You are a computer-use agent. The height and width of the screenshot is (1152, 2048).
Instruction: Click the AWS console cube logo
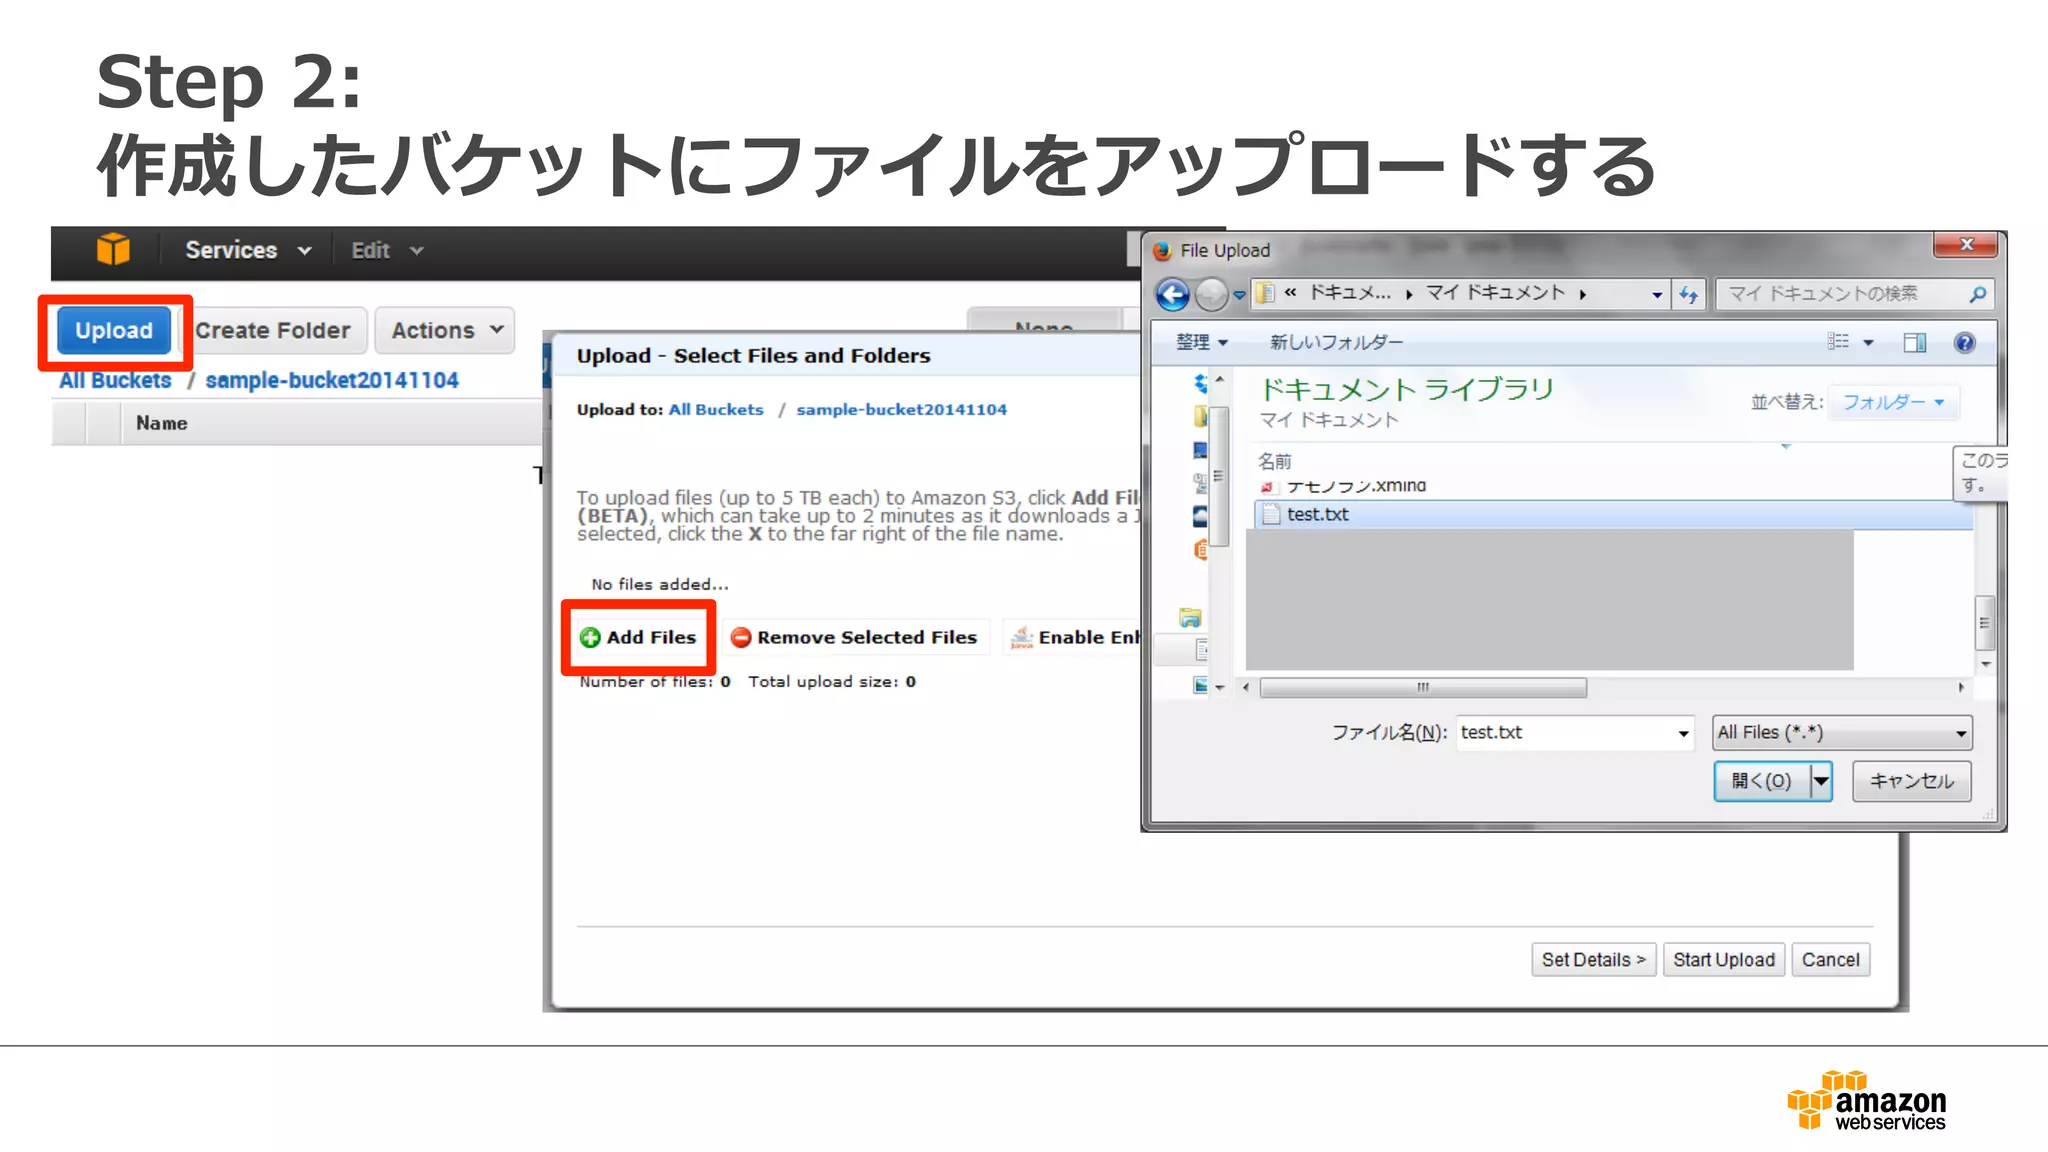113,249
